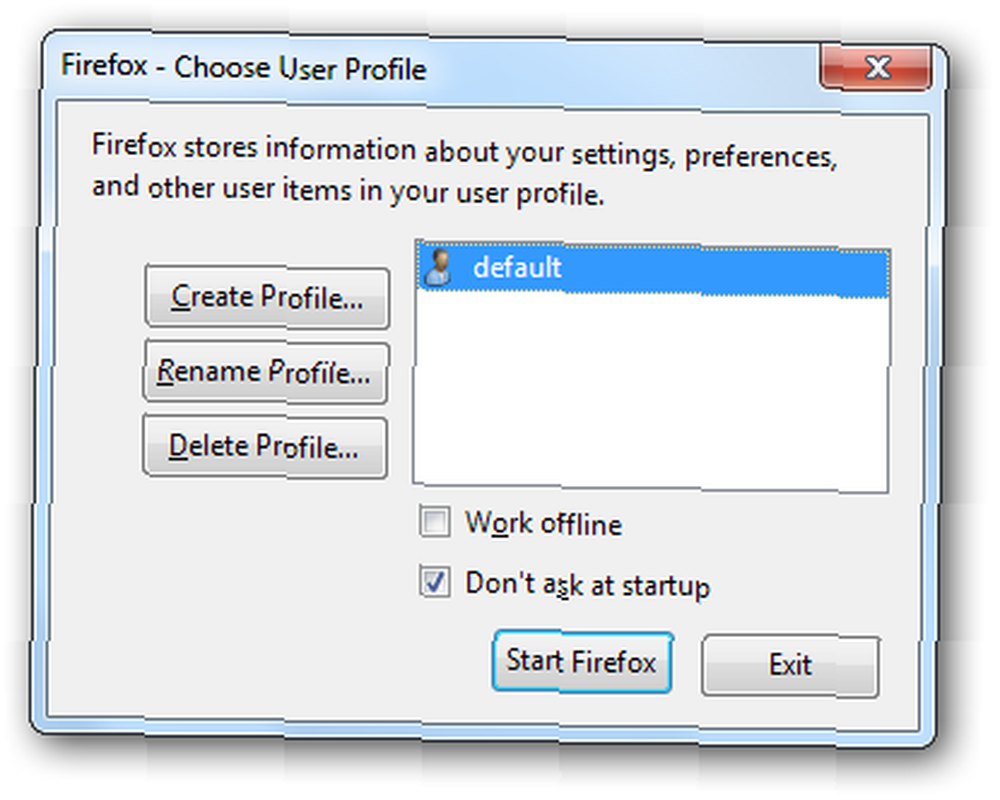Open the Create Profile wizard
Screen dimensions: 1000x800
pos(267,298)
